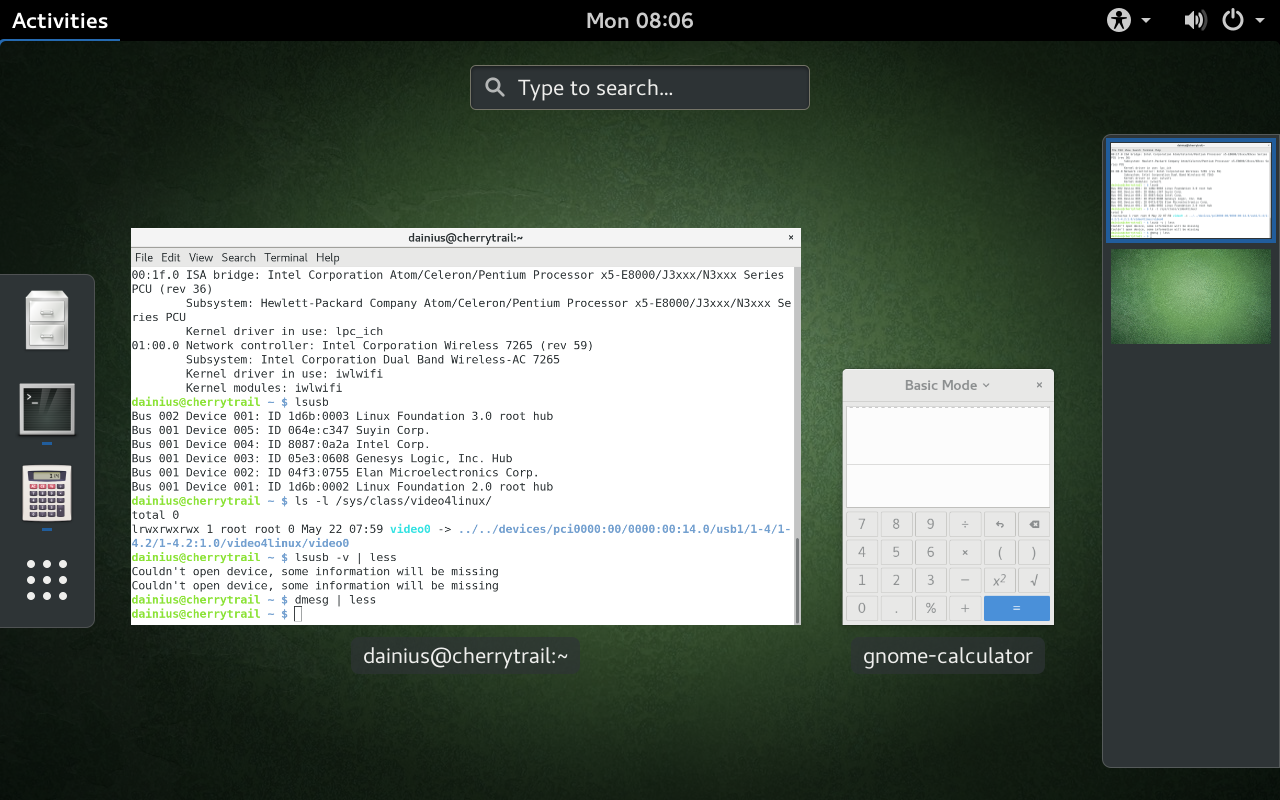Launch Terminal from the dash

pyautogui.click(x=47, y=409)
